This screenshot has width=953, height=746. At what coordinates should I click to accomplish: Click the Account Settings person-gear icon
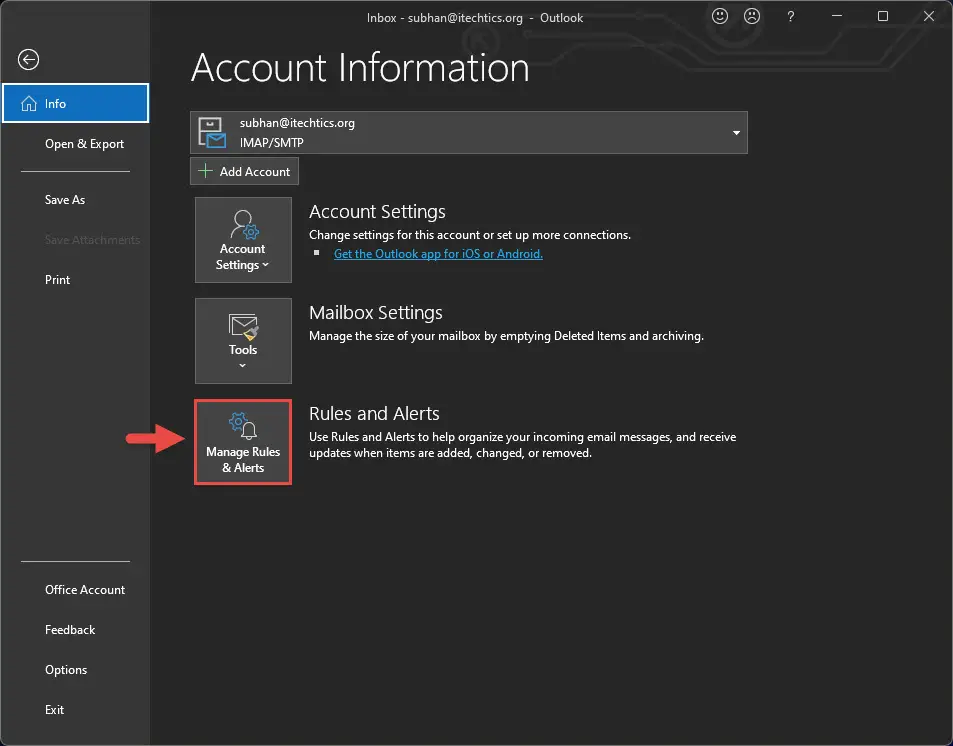pyautogui.click(x=244, y=224)
